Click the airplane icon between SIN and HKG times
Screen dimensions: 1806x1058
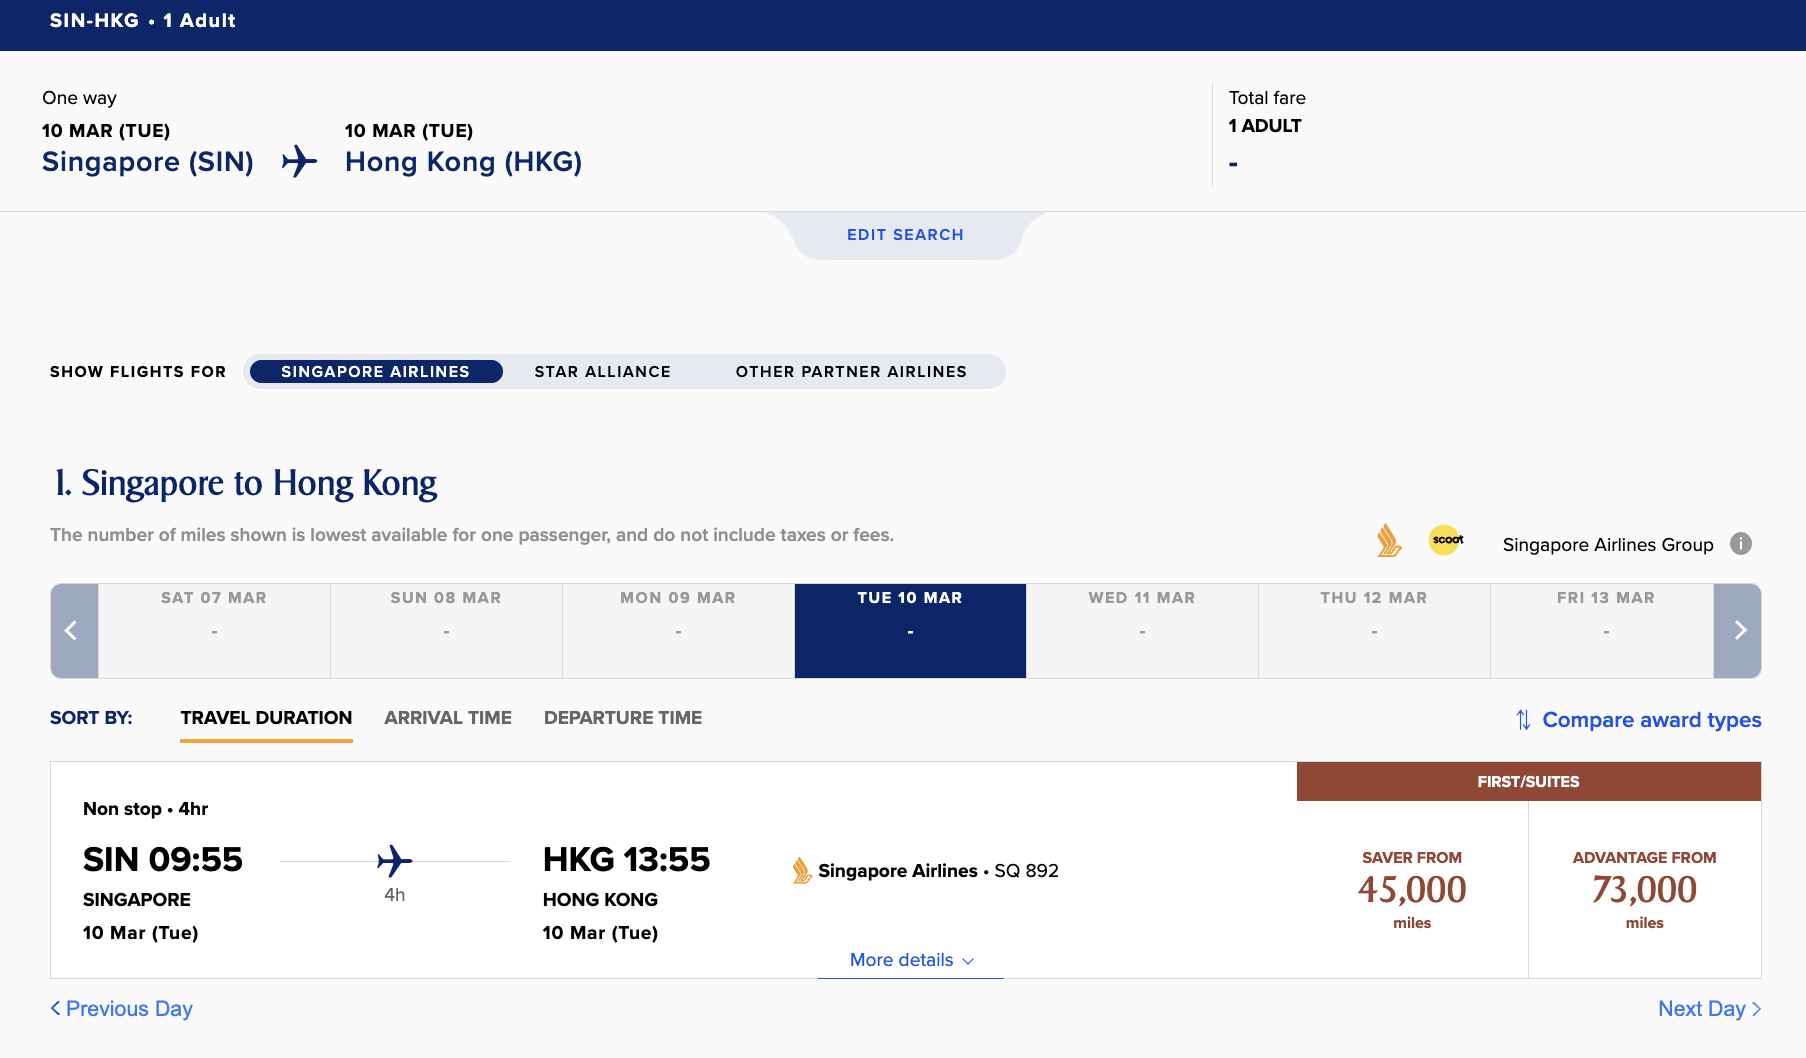[x=394, y=861]
